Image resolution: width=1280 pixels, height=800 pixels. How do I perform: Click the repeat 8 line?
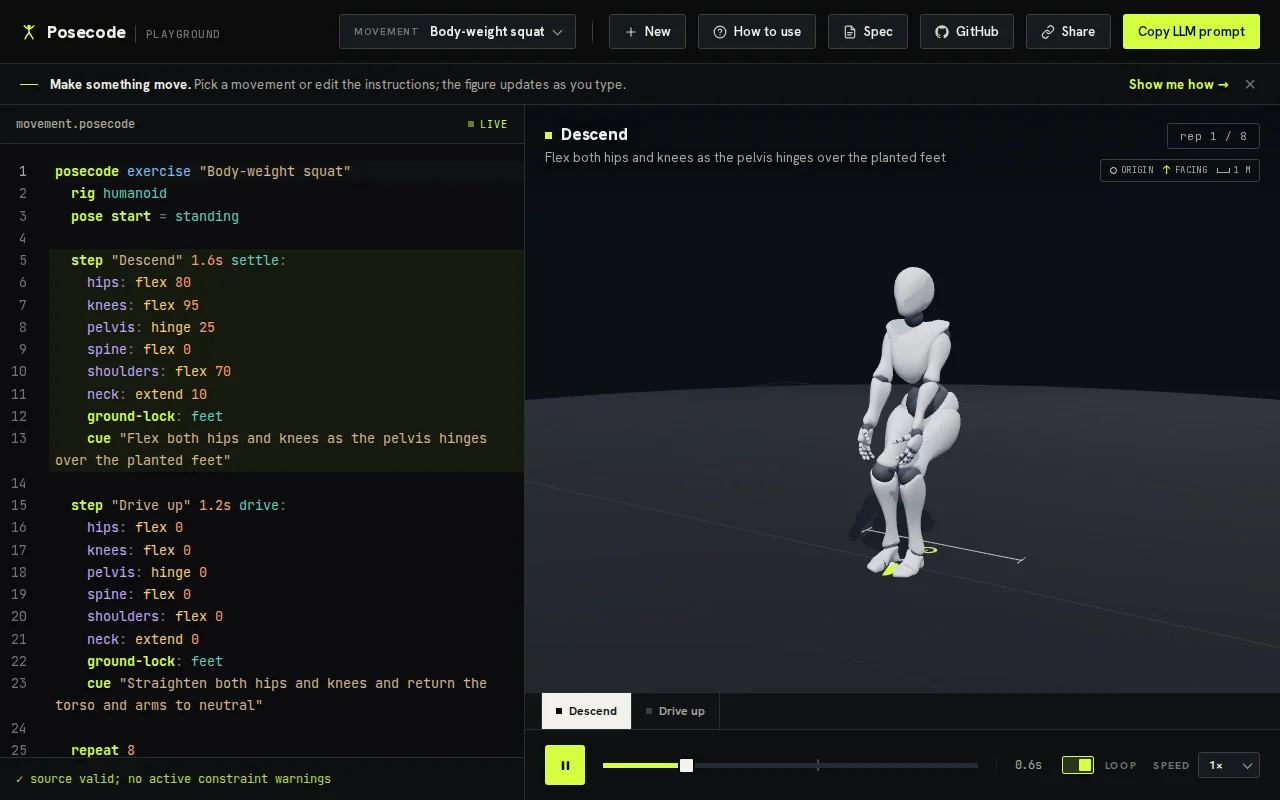[103, 750]
